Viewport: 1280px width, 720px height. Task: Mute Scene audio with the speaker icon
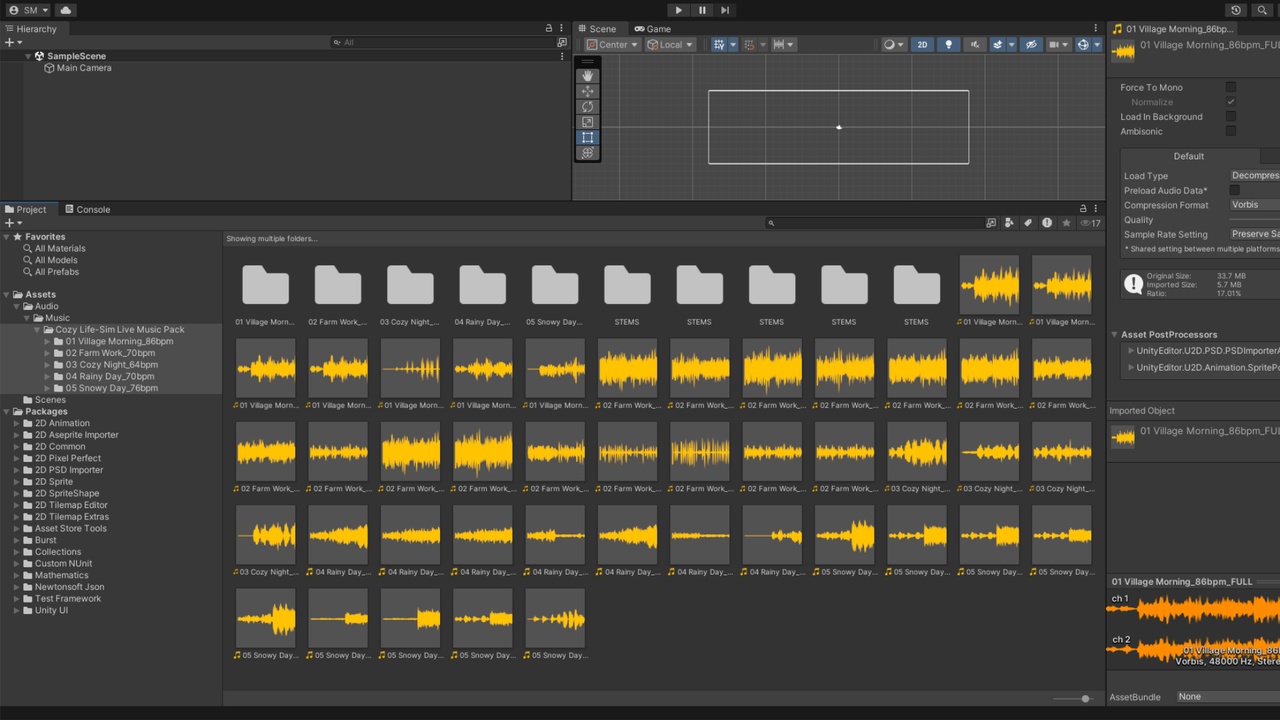click(974, 44)
